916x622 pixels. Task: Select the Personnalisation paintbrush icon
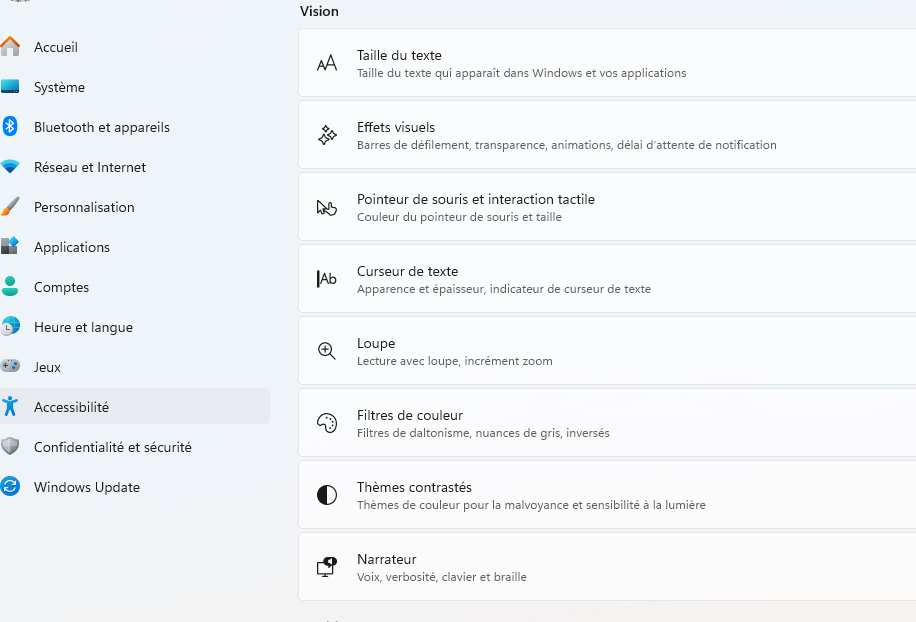coord(10,207)
